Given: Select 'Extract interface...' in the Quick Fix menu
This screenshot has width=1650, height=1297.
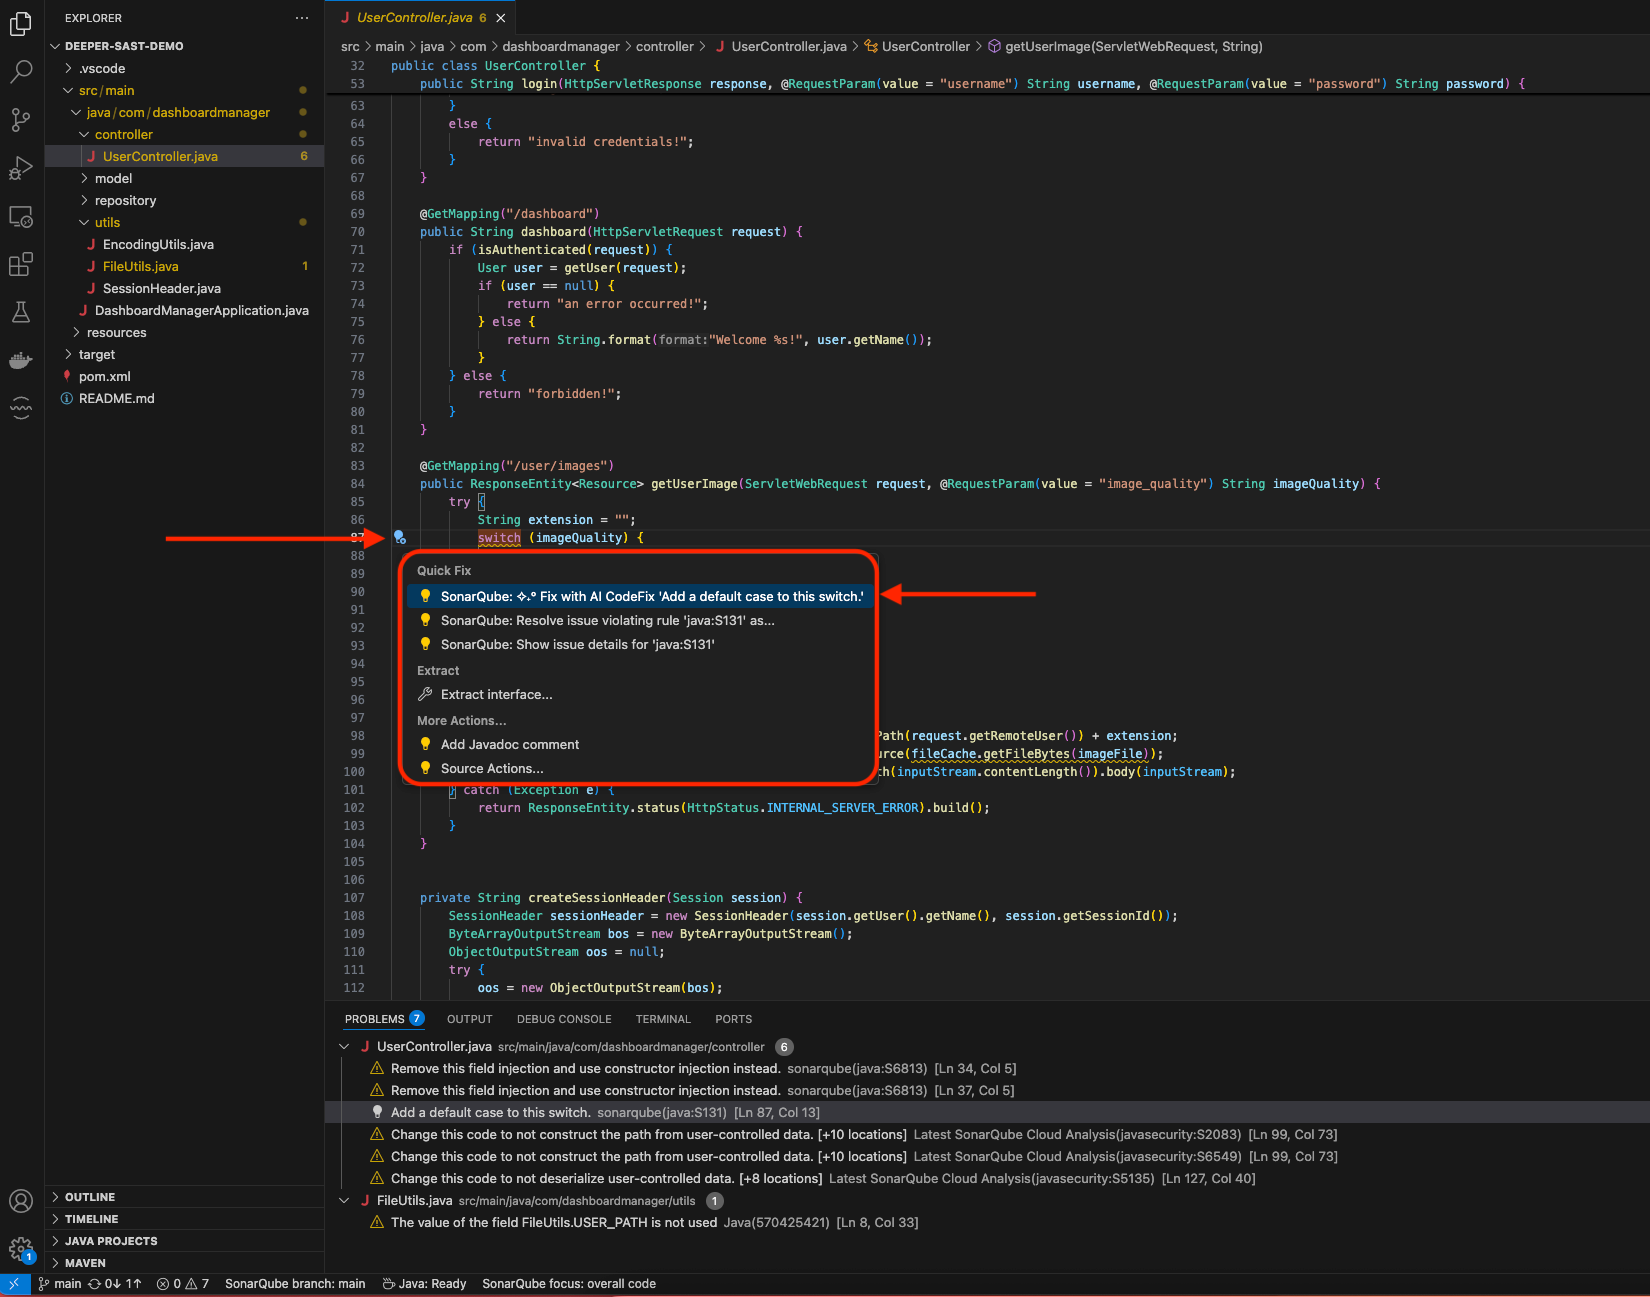Looking at the screenshot, I should point(496,694).
